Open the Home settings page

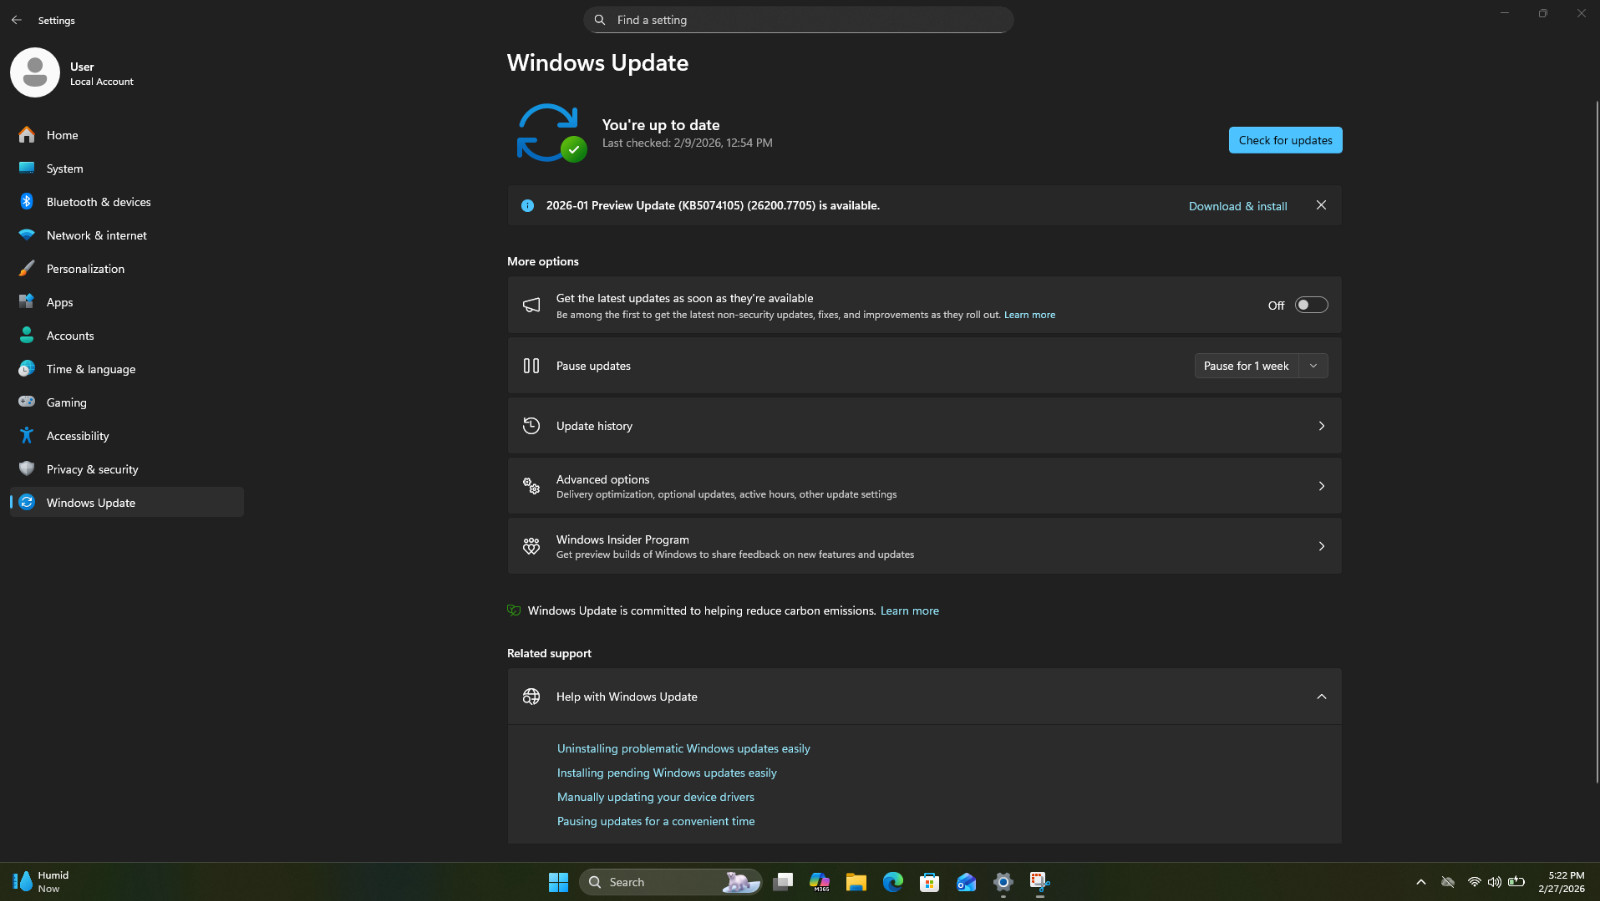[x=127, y=135]
